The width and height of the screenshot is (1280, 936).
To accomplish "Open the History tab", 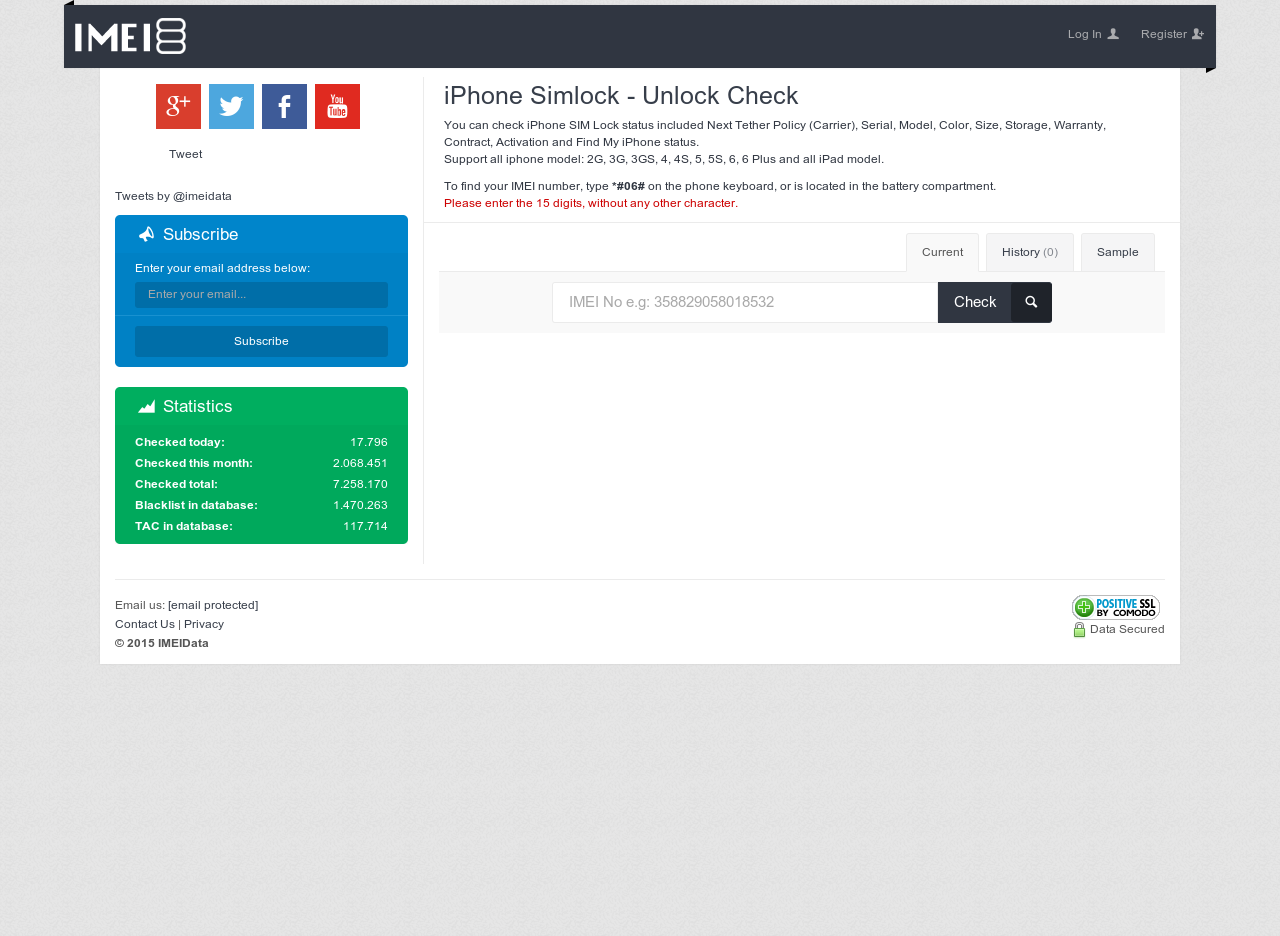I will 1030,252.
